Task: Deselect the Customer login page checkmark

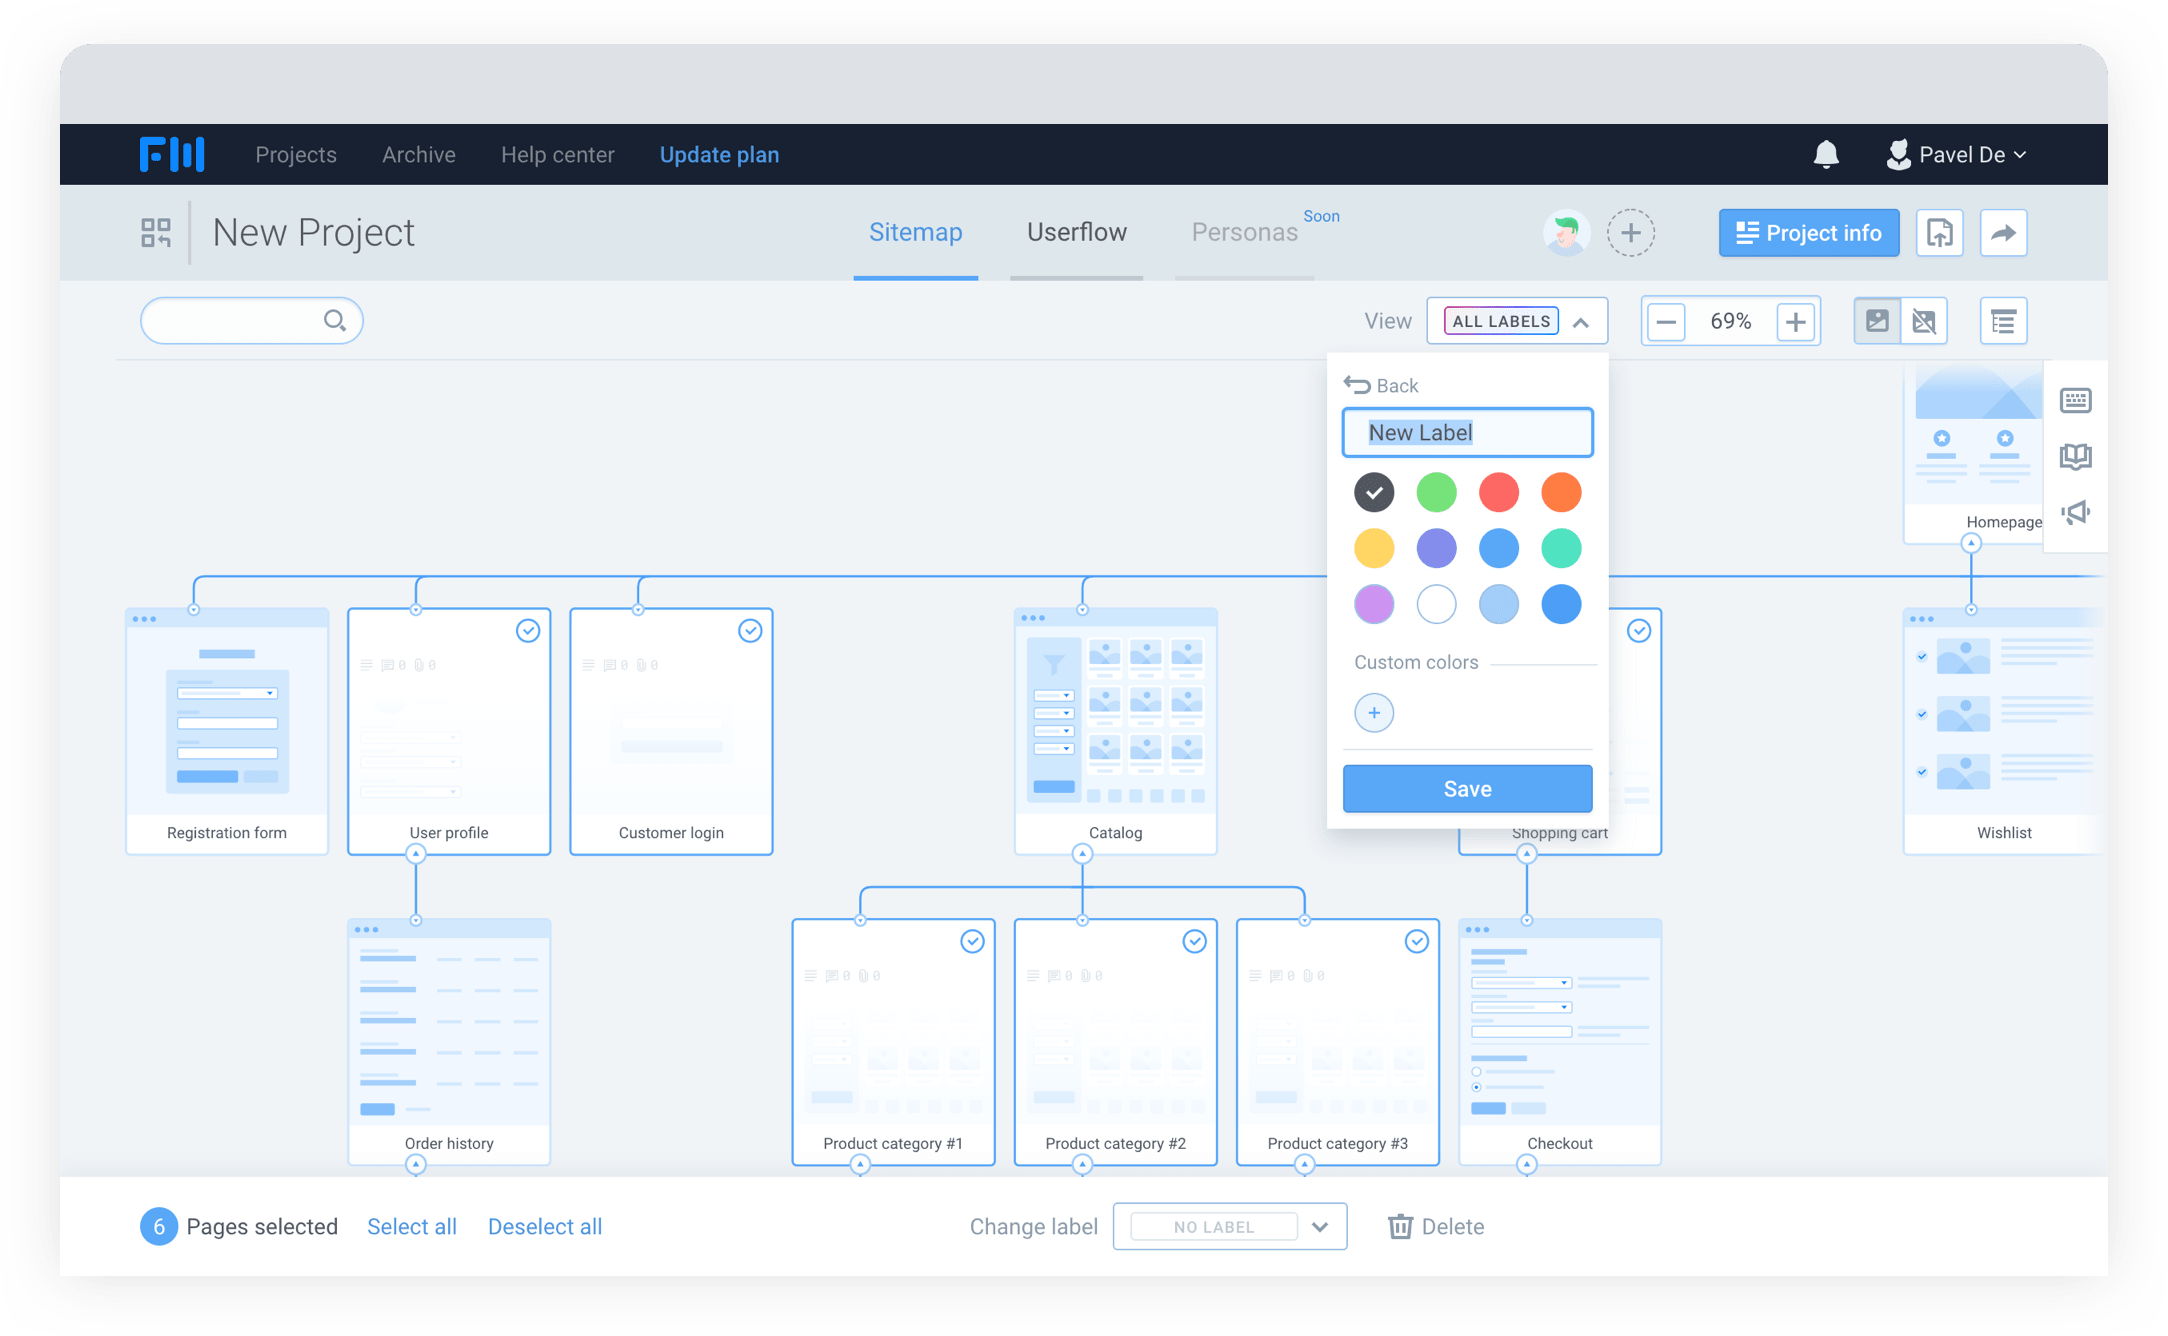Action: [750, 631]
